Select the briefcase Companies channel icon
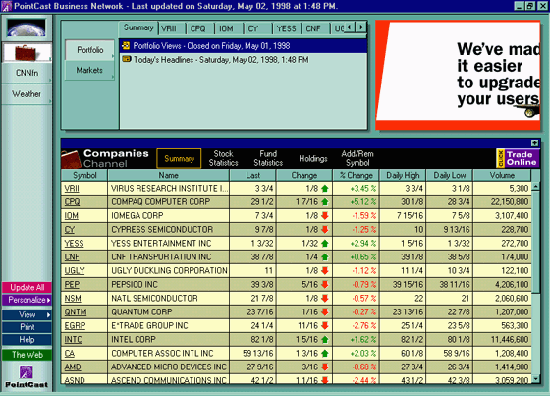Viewport: 550px width, 396px height. tap(26, 53)
